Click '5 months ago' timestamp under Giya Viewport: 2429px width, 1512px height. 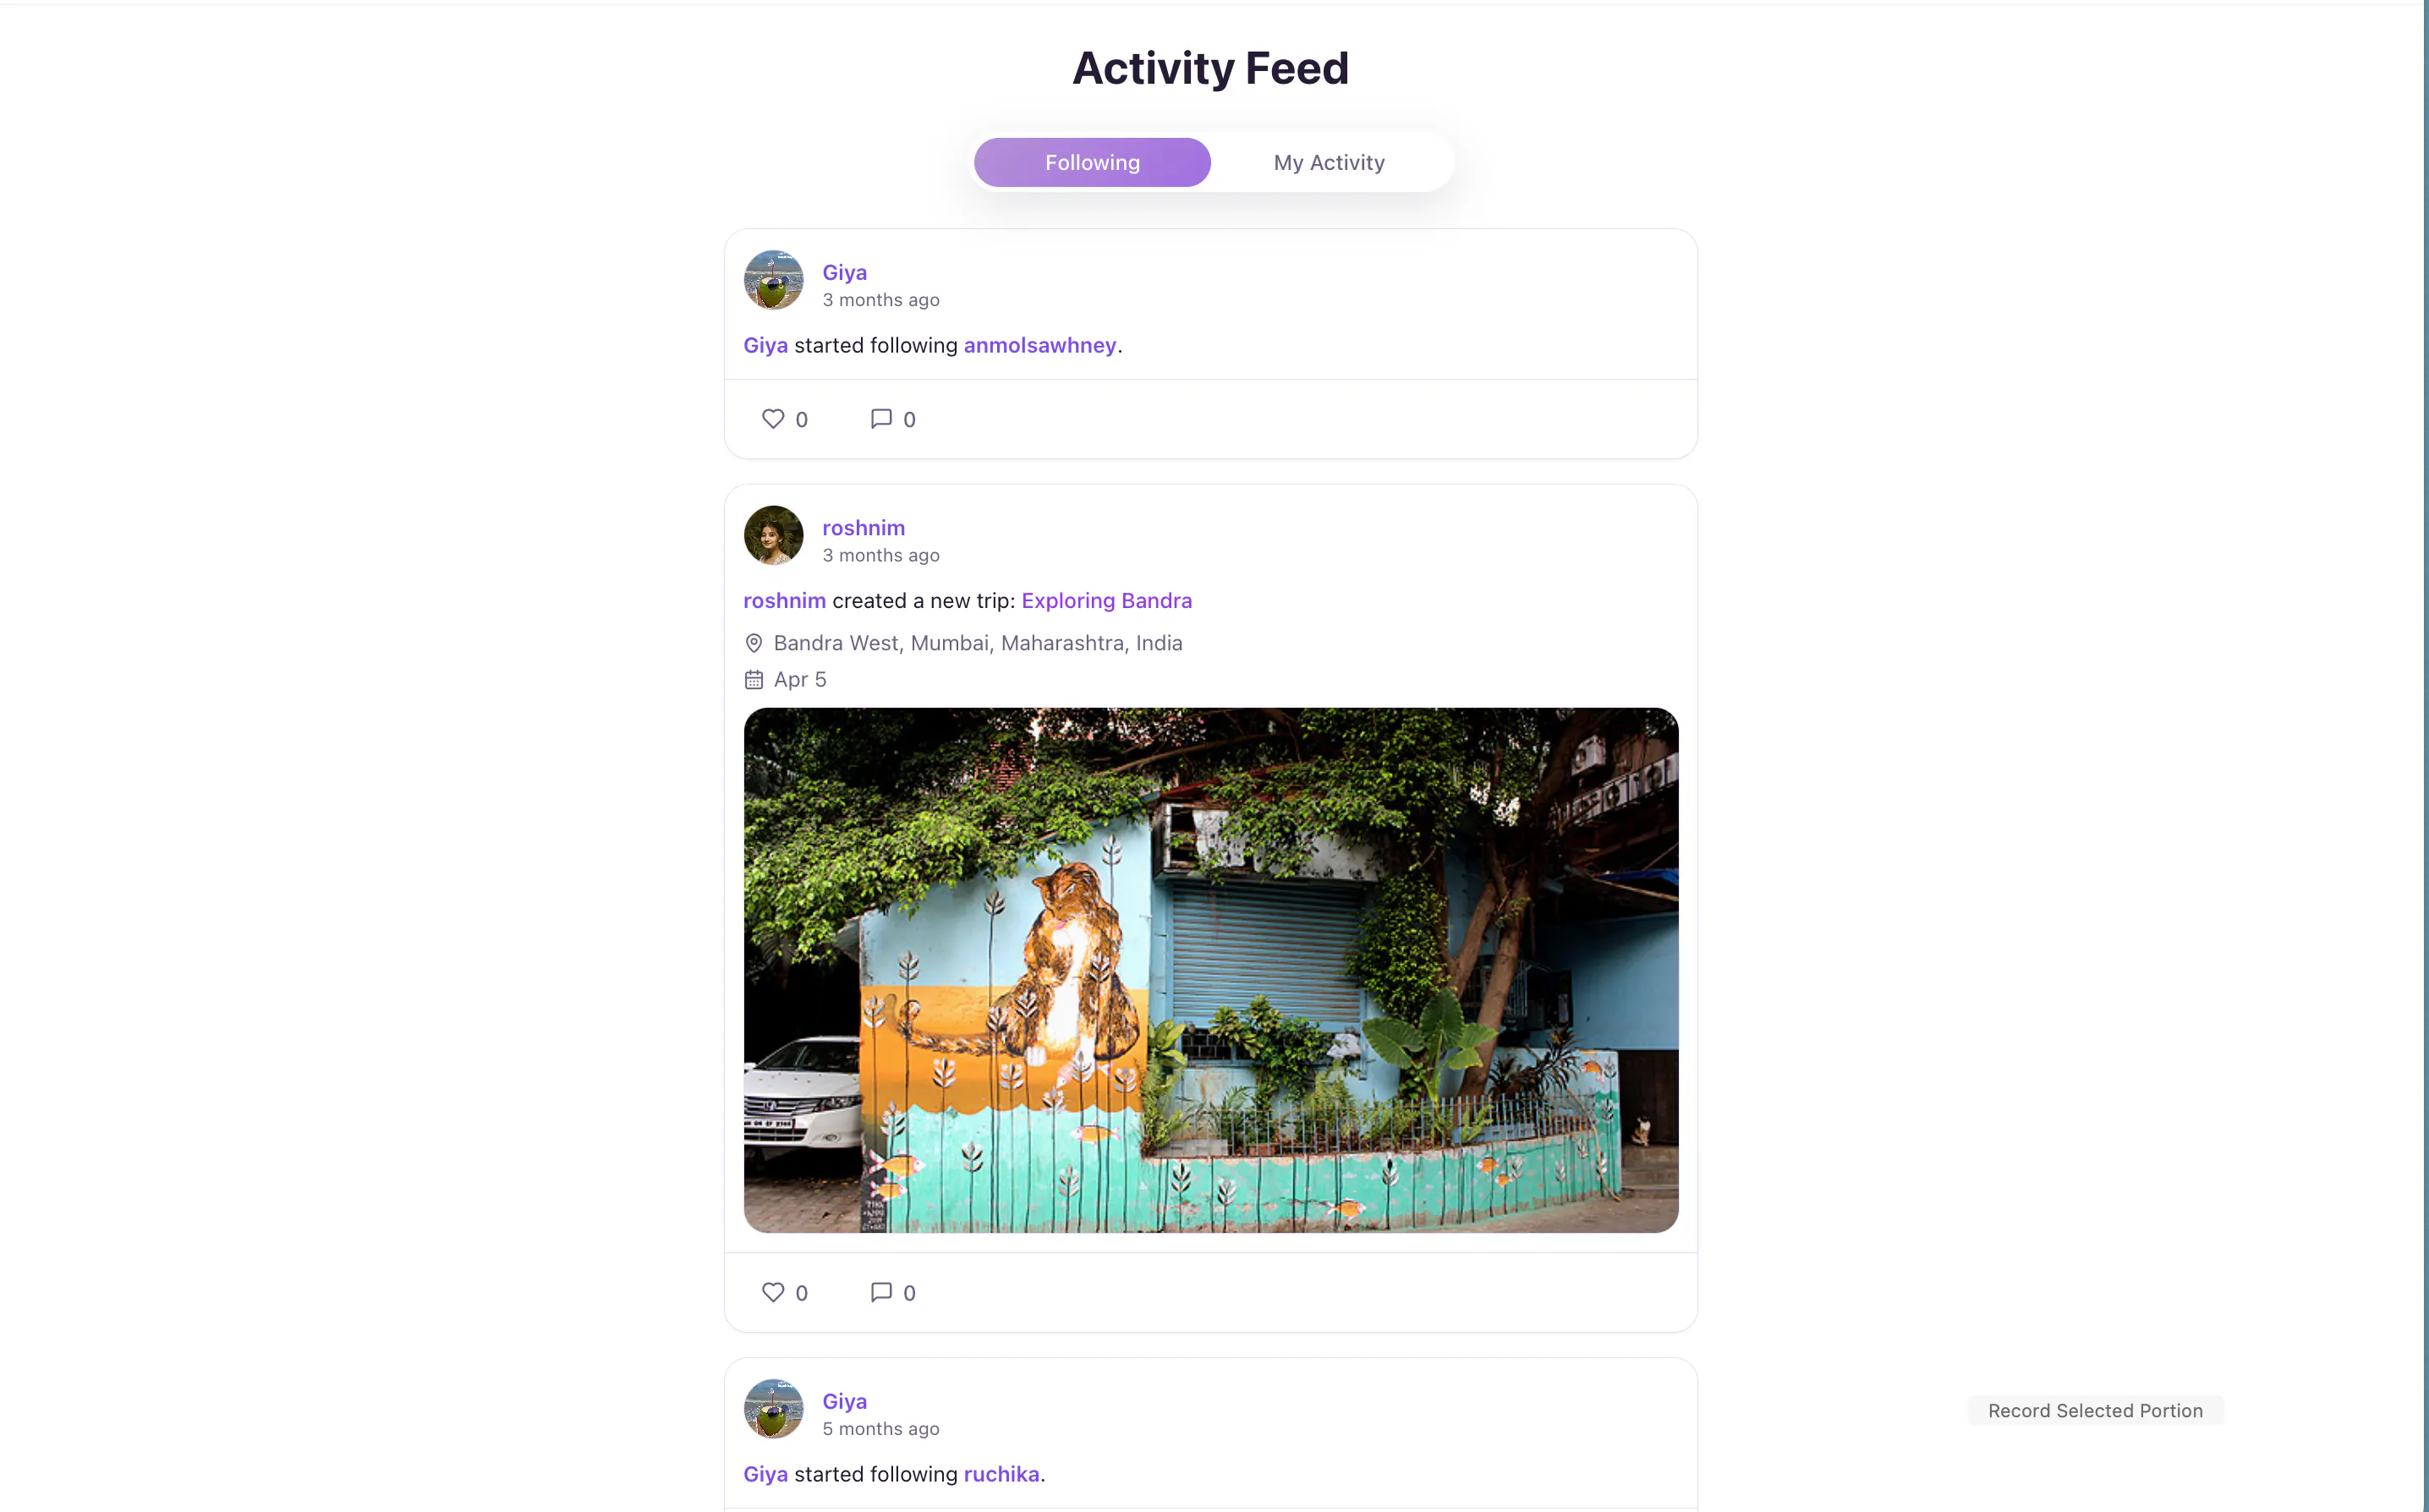pos(880,1429)
